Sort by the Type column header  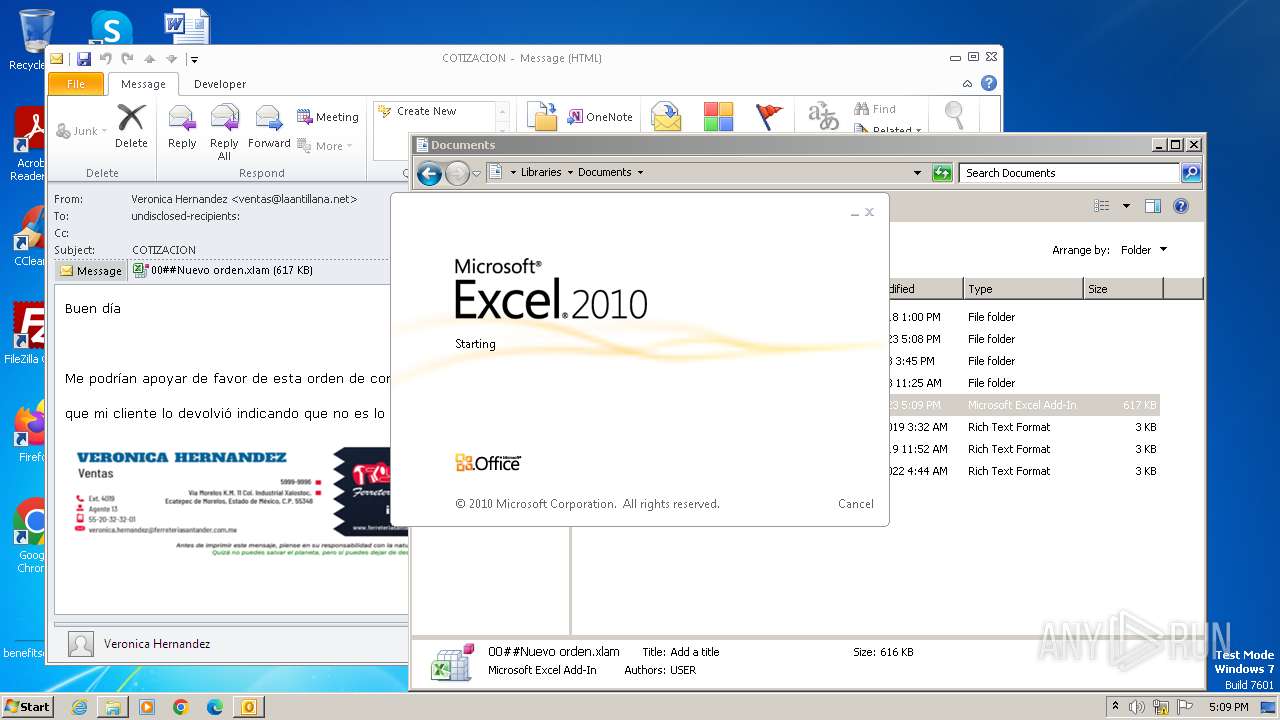coord(1023,289)
